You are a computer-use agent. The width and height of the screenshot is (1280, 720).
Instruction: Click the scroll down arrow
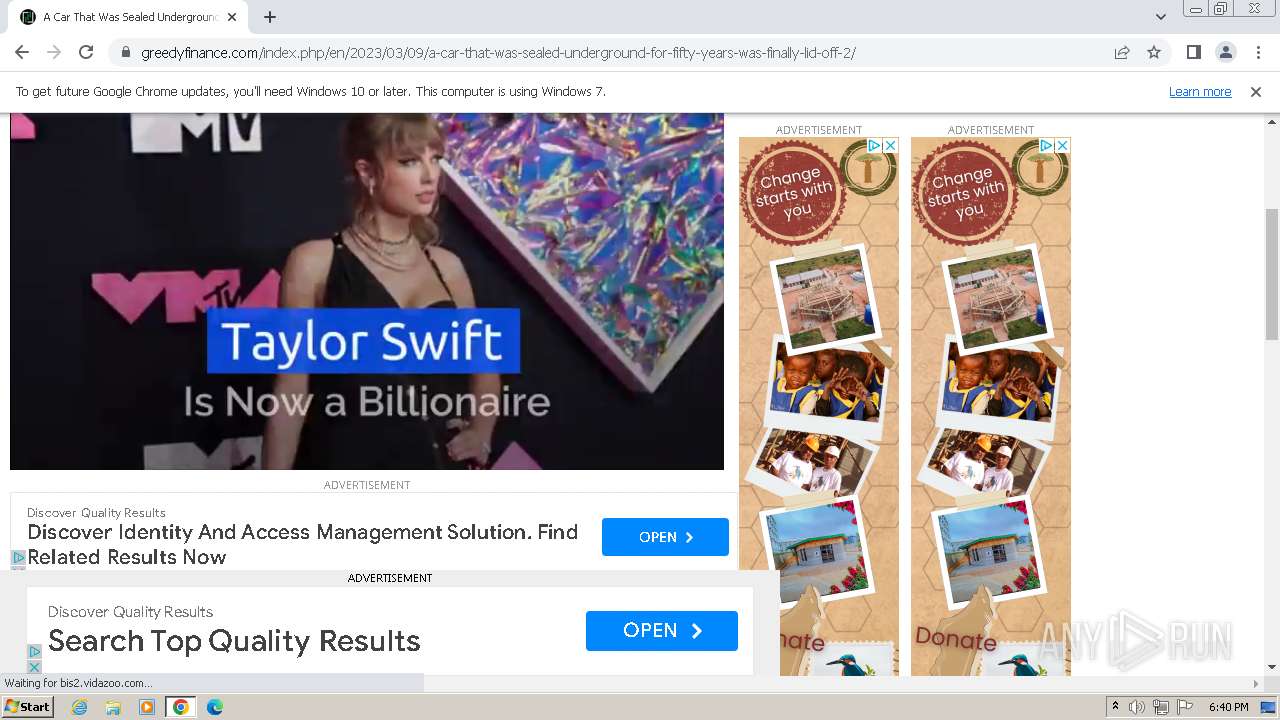1272,667
